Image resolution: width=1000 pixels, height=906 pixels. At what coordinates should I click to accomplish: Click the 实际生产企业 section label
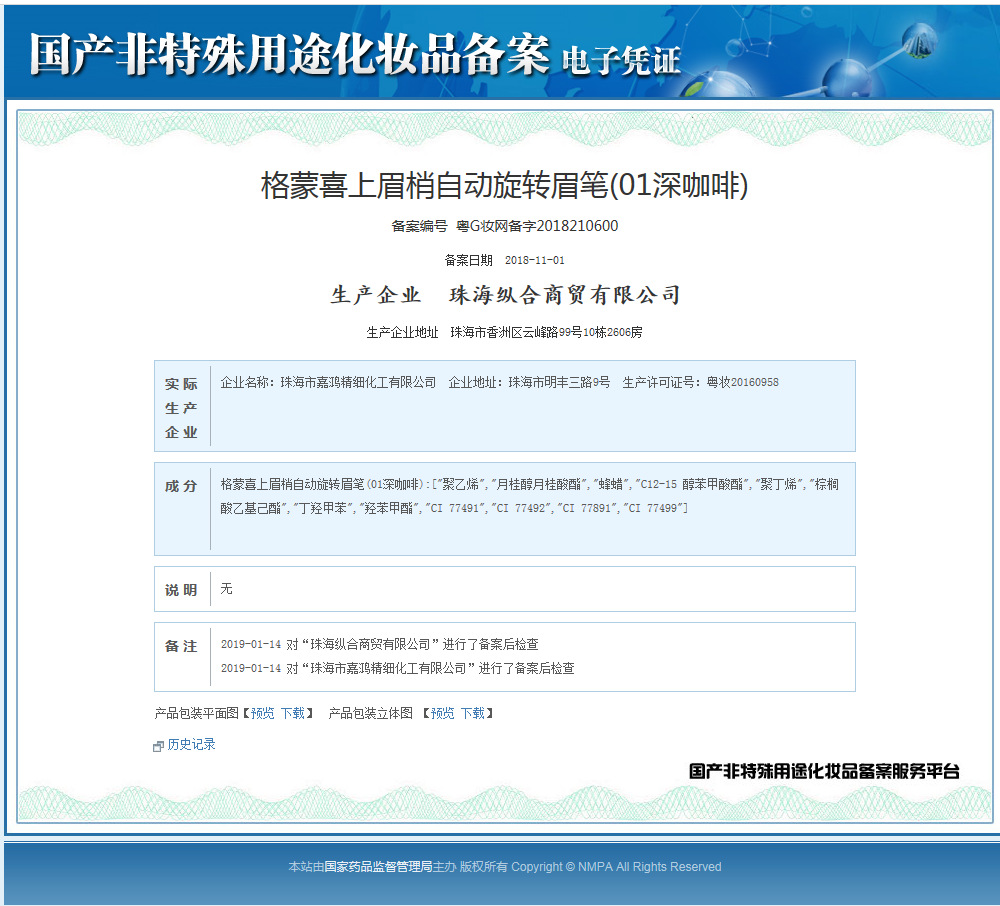click(x=181, y=408)
